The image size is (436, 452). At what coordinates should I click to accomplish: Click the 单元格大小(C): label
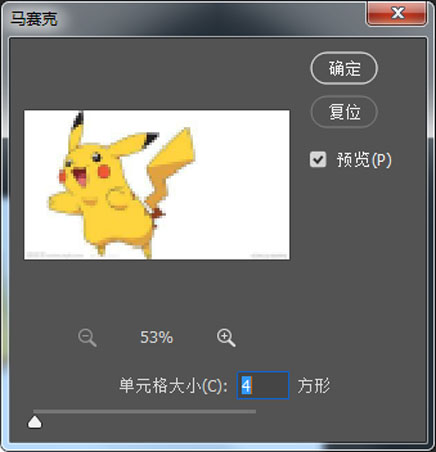(173, 386)
